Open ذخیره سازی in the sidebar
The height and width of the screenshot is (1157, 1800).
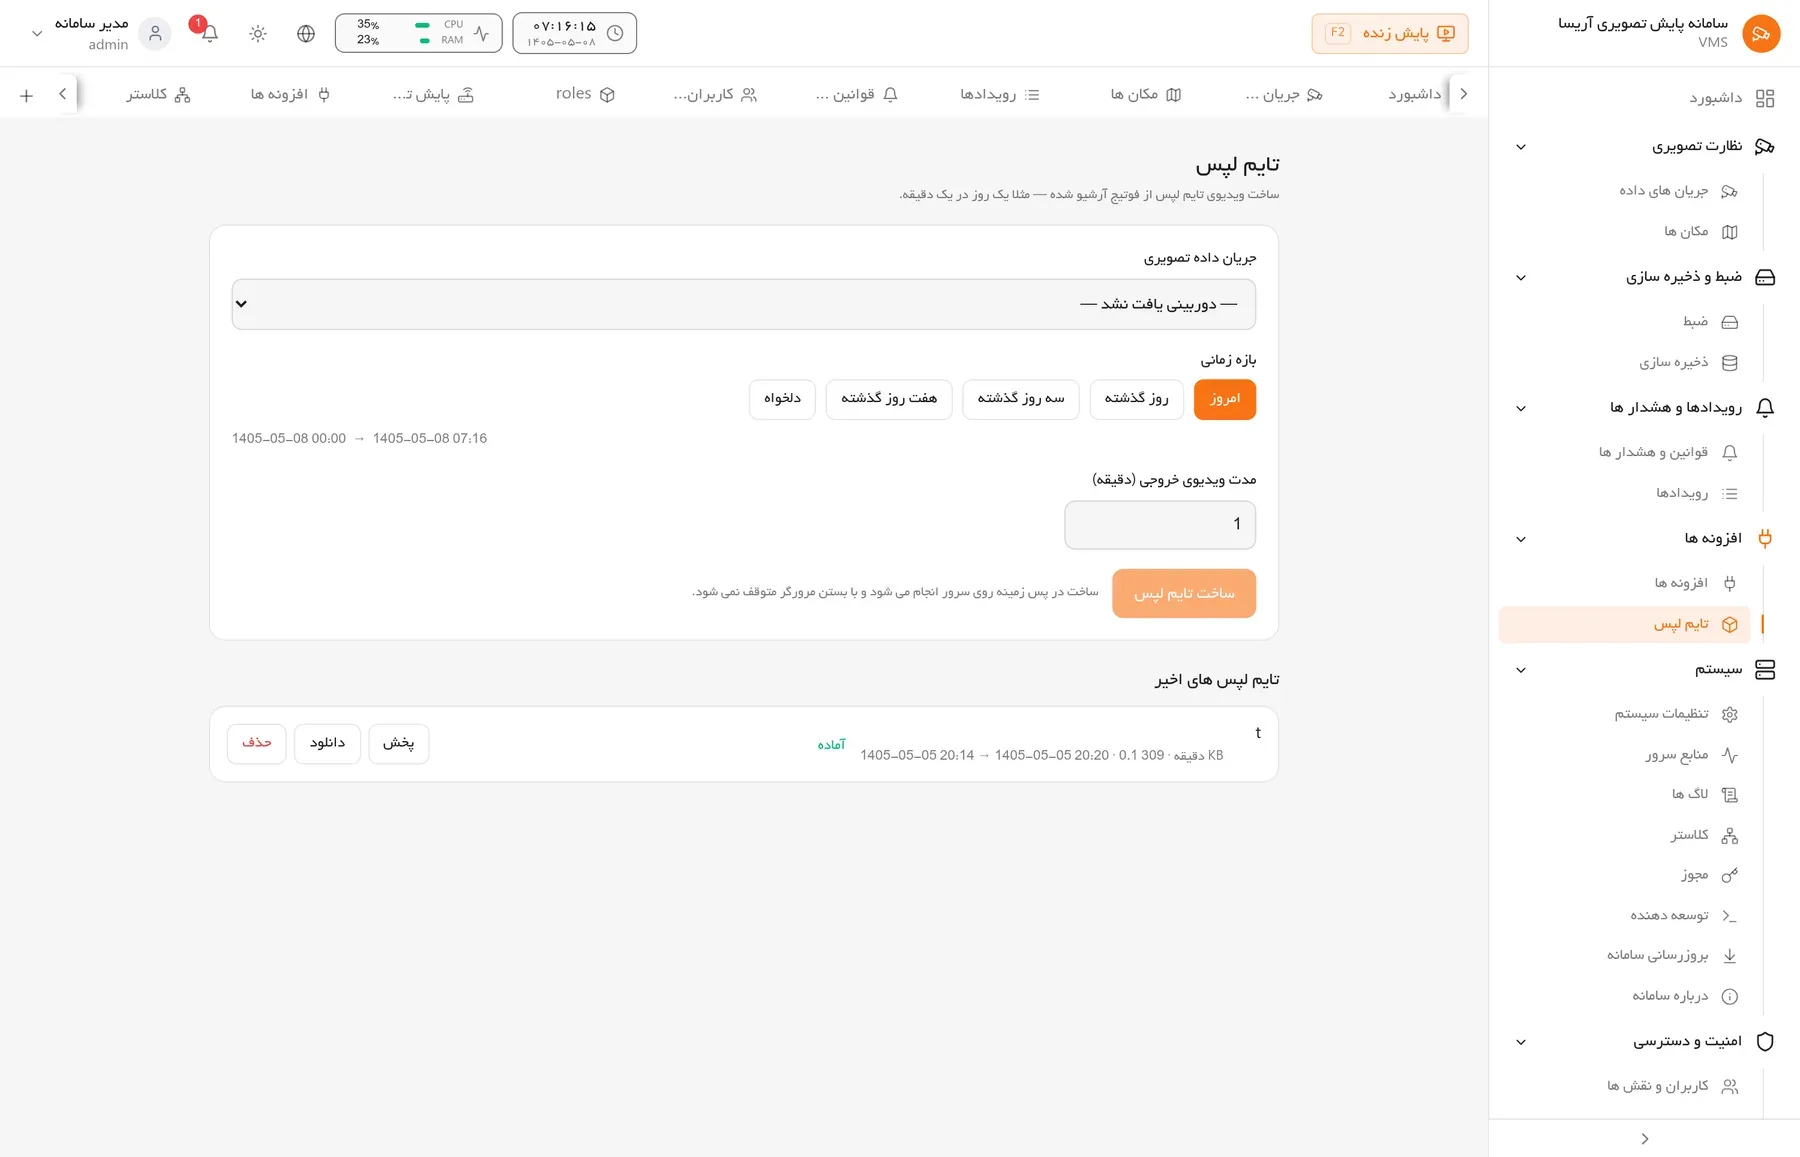[1688, 363]
